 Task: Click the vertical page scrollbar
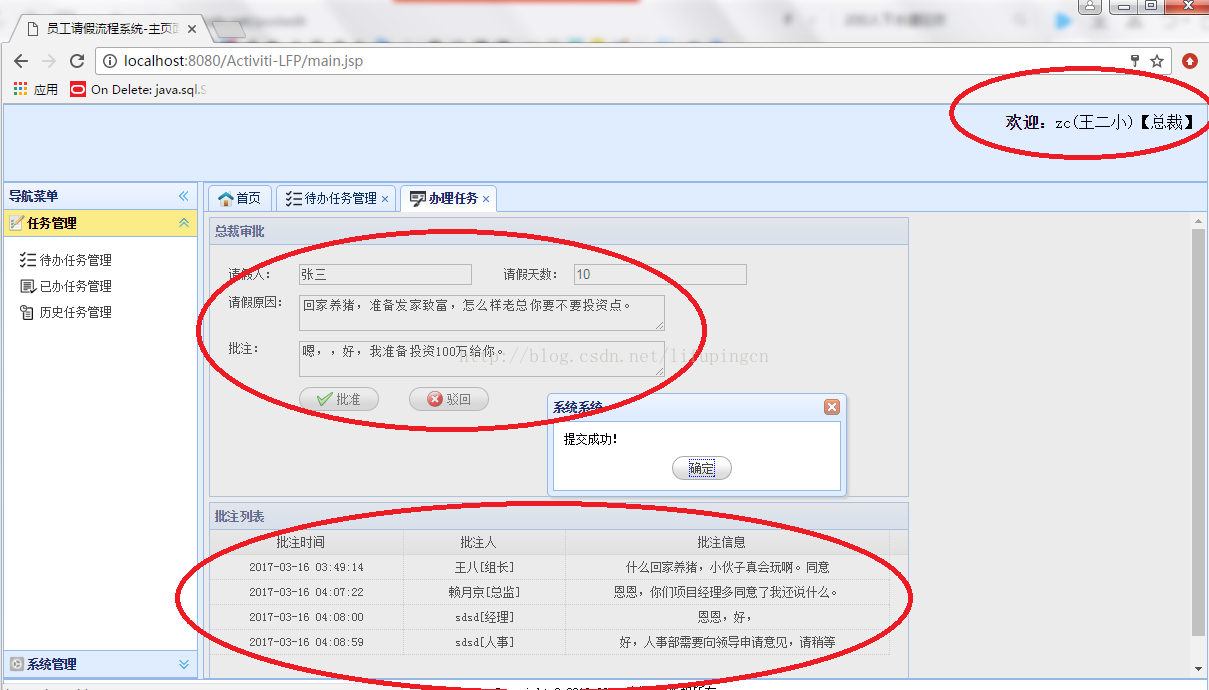pyautogui.click(x=1199, y=432)
